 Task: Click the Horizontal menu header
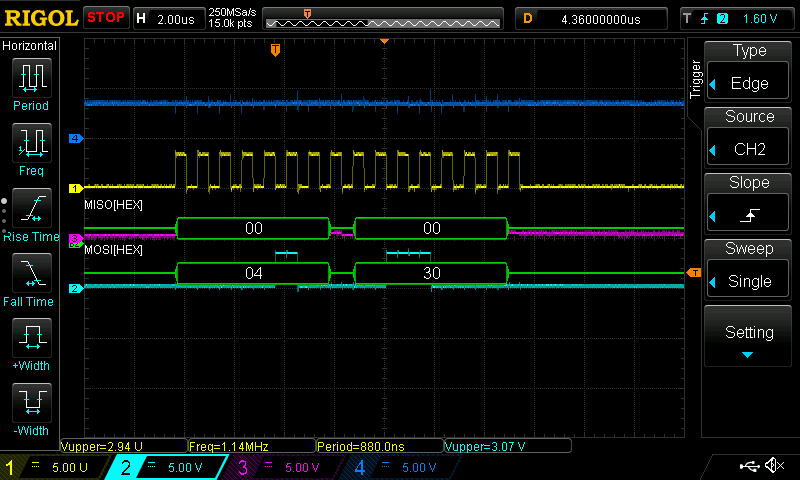click(30, 45)
